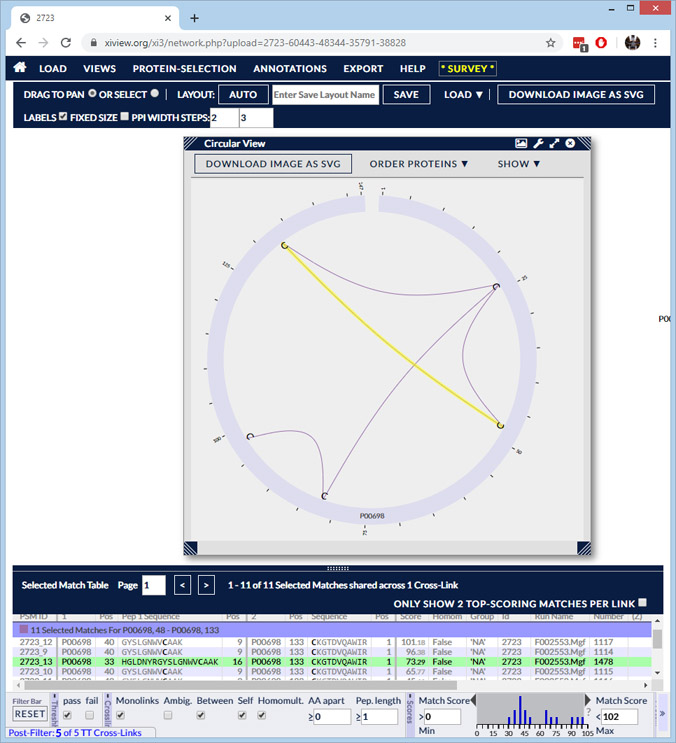Click bottom-left resize corner of Circular View
The height and width of the screenshot is (743, 676).
190,548
